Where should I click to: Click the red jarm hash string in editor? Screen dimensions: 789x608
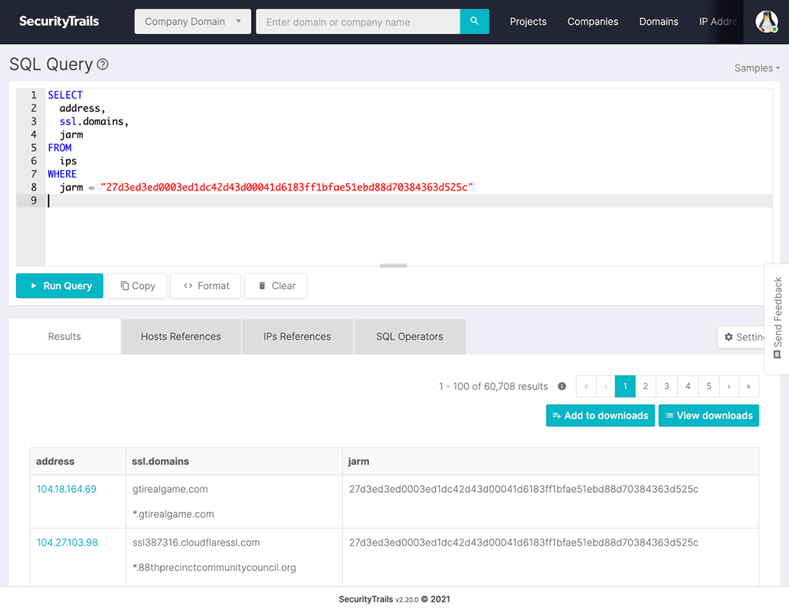point(287,187)
